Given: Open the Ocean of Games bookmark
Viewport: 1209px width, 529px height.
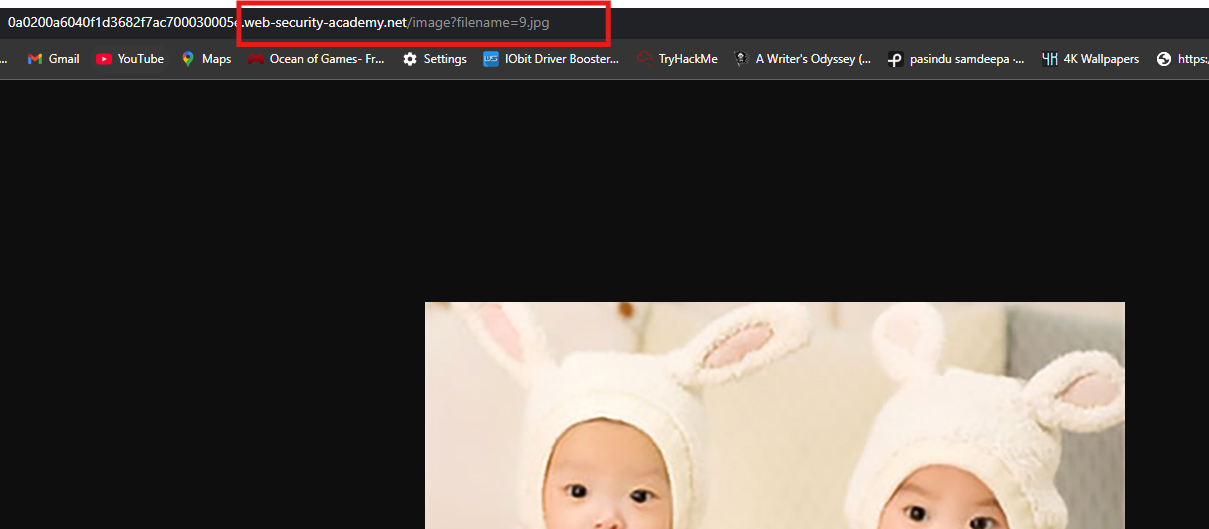Looking at the screenshot, I should coord(317,59).
